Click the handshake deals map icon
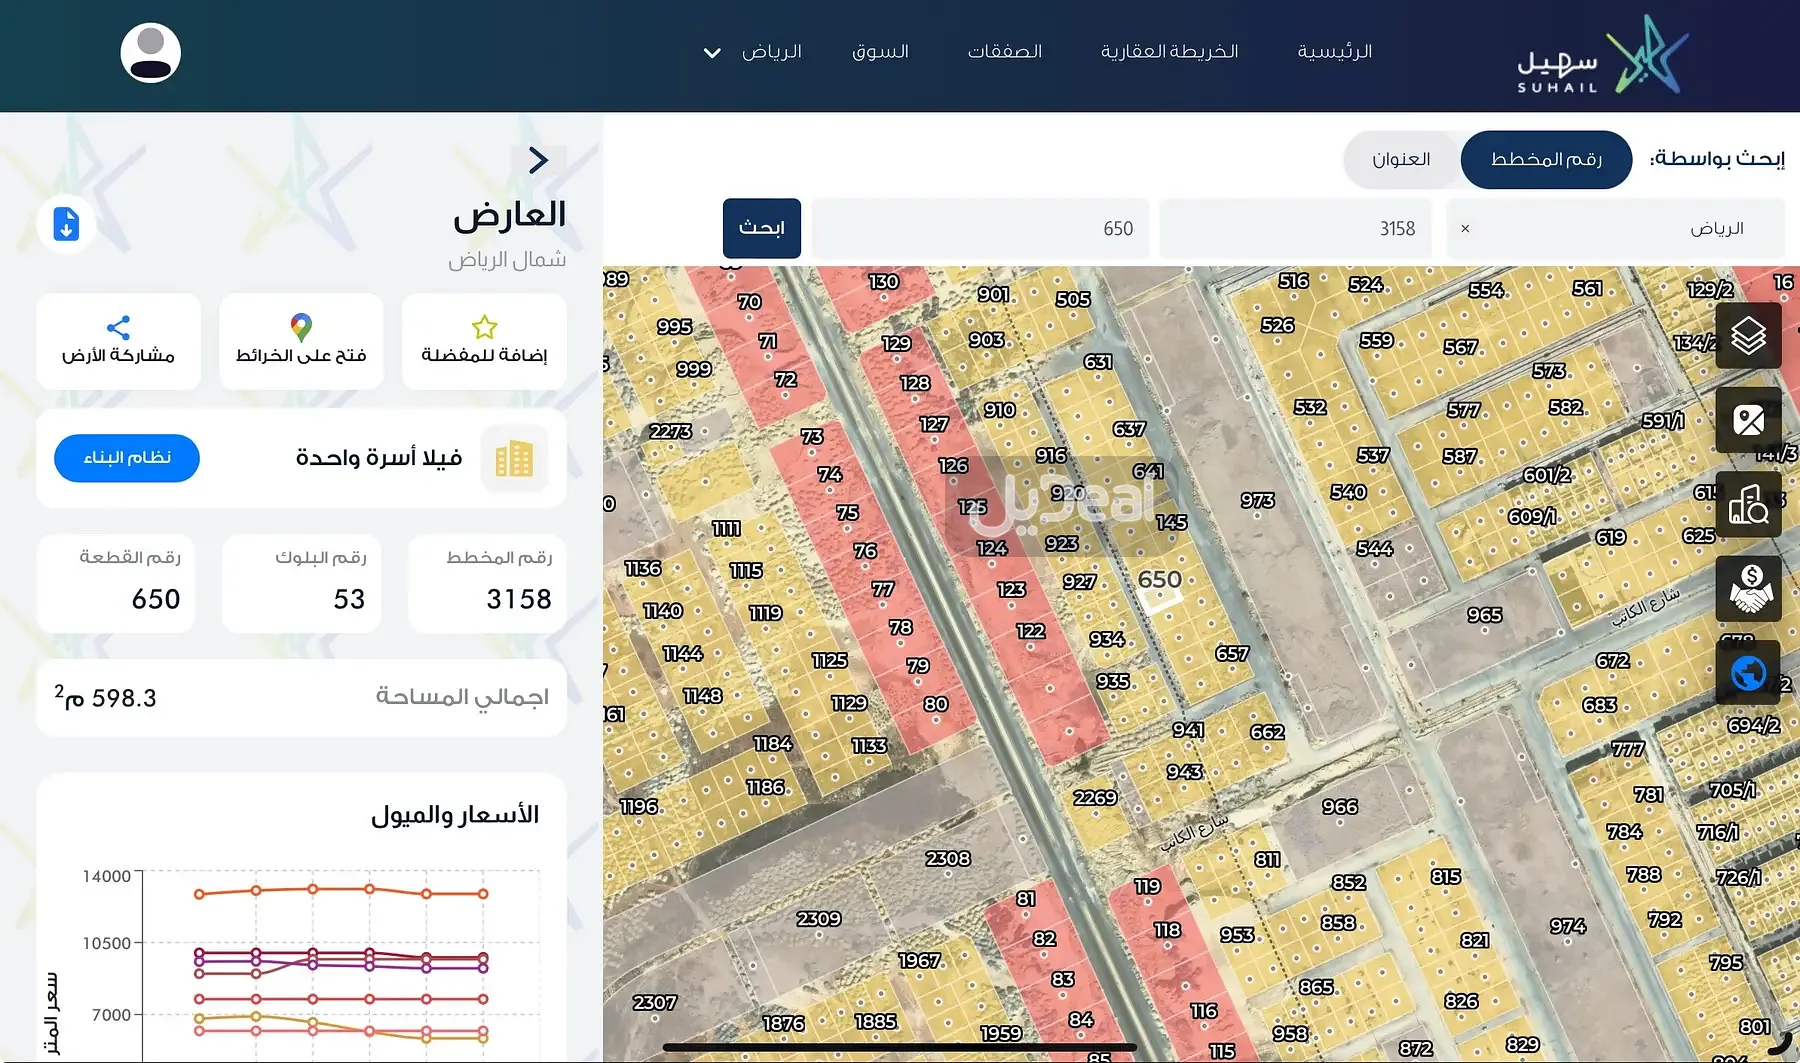1800x1063 pixels. (1748, 589)
